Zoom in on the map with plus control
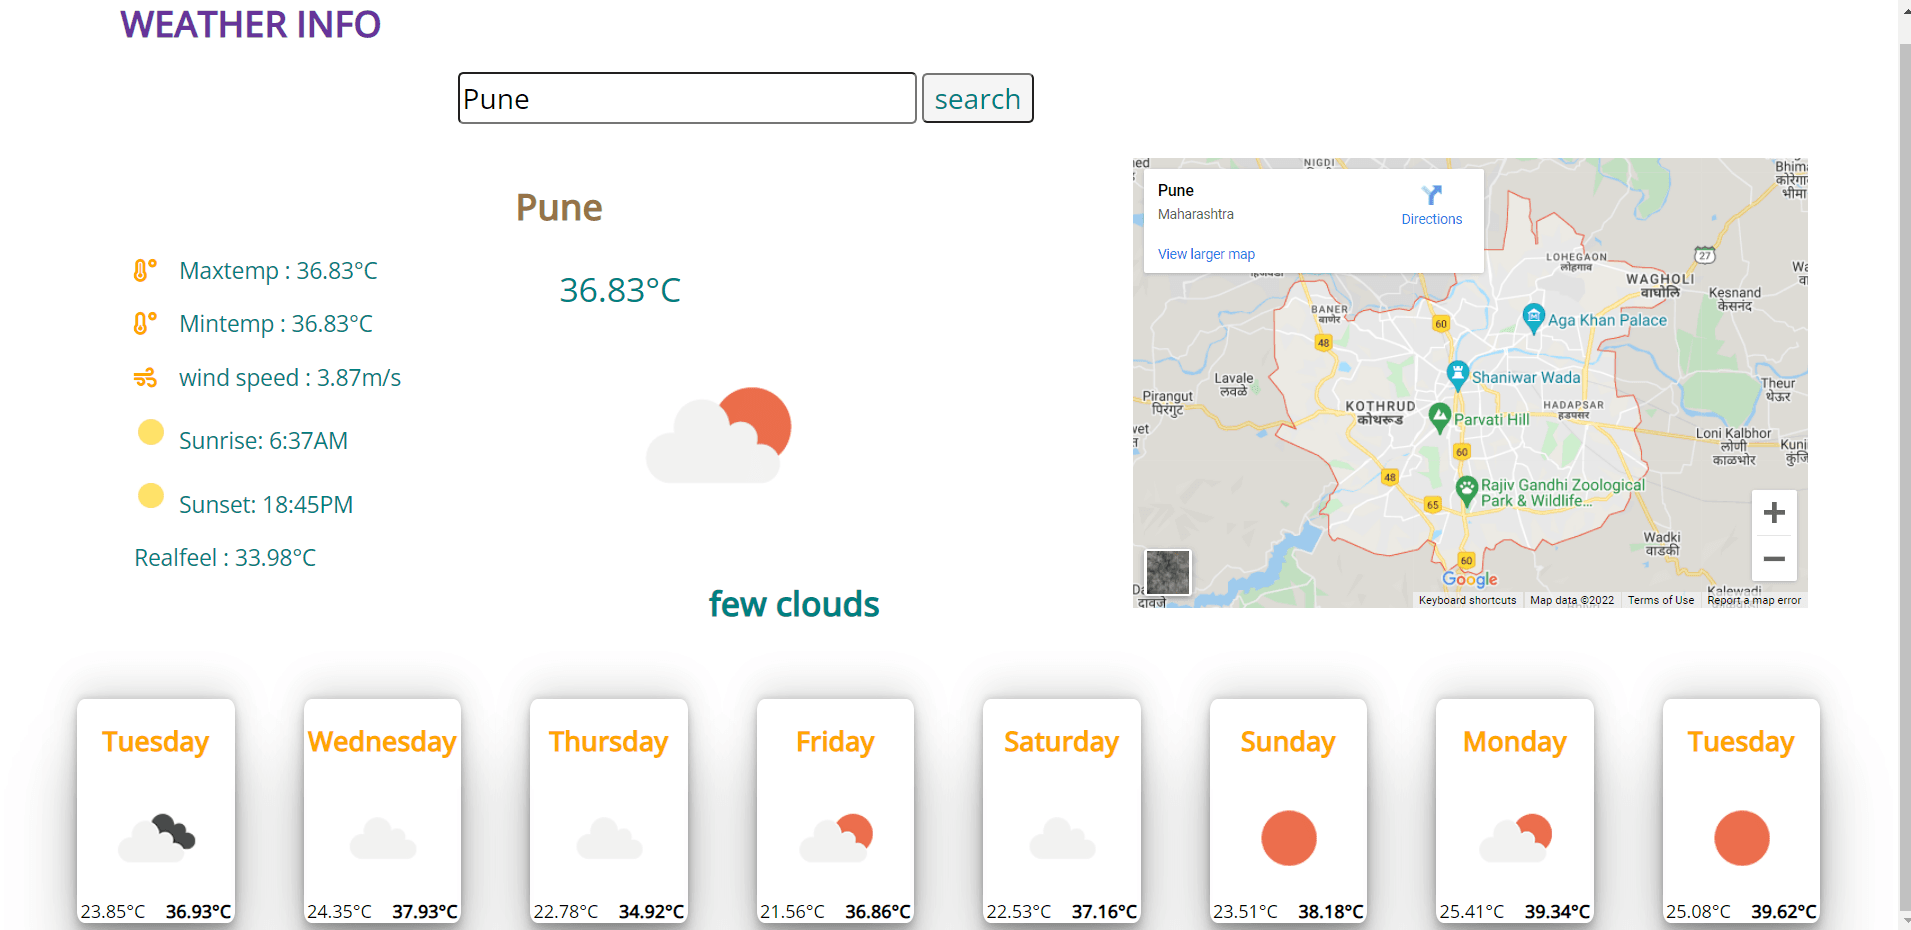Screen dimensions: 1911x930 1774,512
